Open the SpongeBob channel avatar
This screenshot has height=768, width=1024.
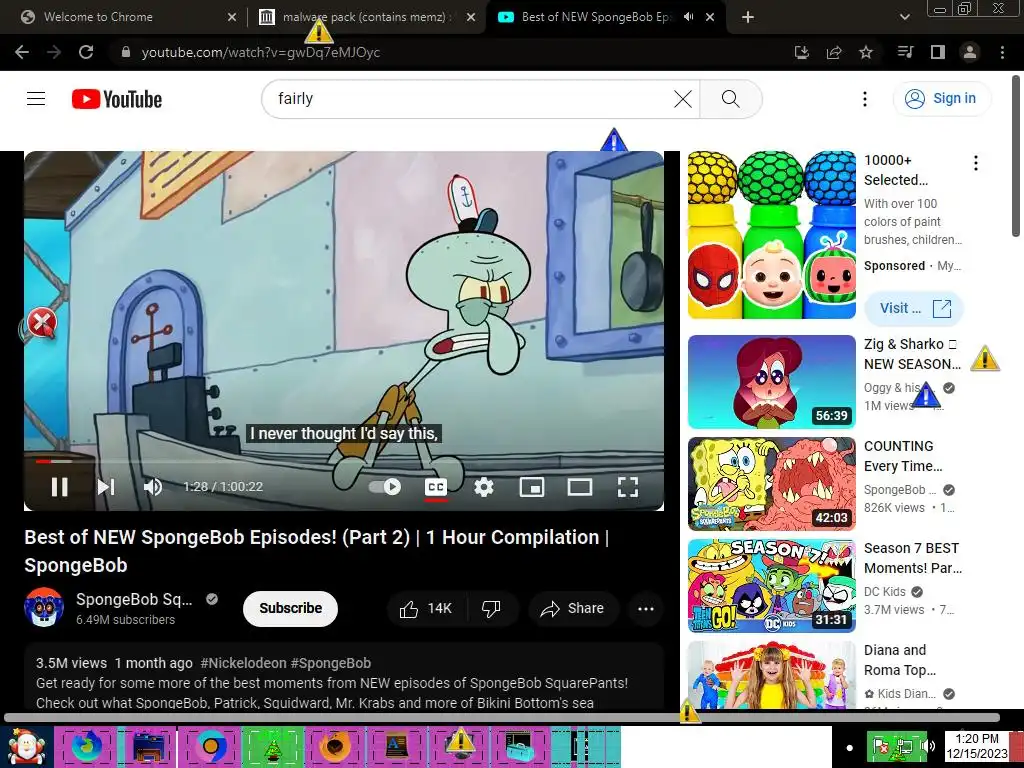pyautogui.click(x=44, y=607)
